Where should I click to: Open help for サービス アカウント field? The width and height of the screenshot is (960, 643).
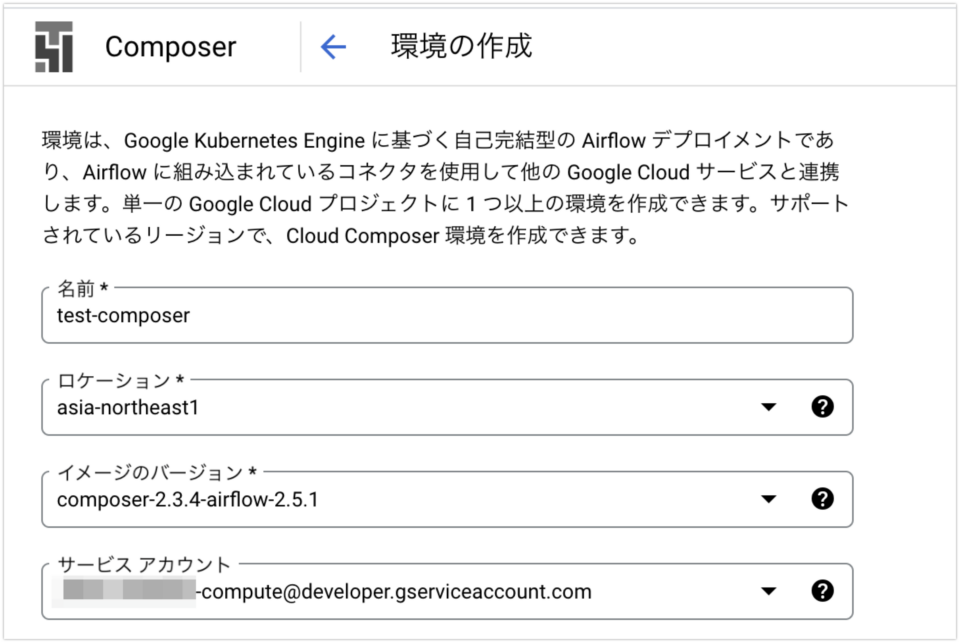[x=822, y=591]
